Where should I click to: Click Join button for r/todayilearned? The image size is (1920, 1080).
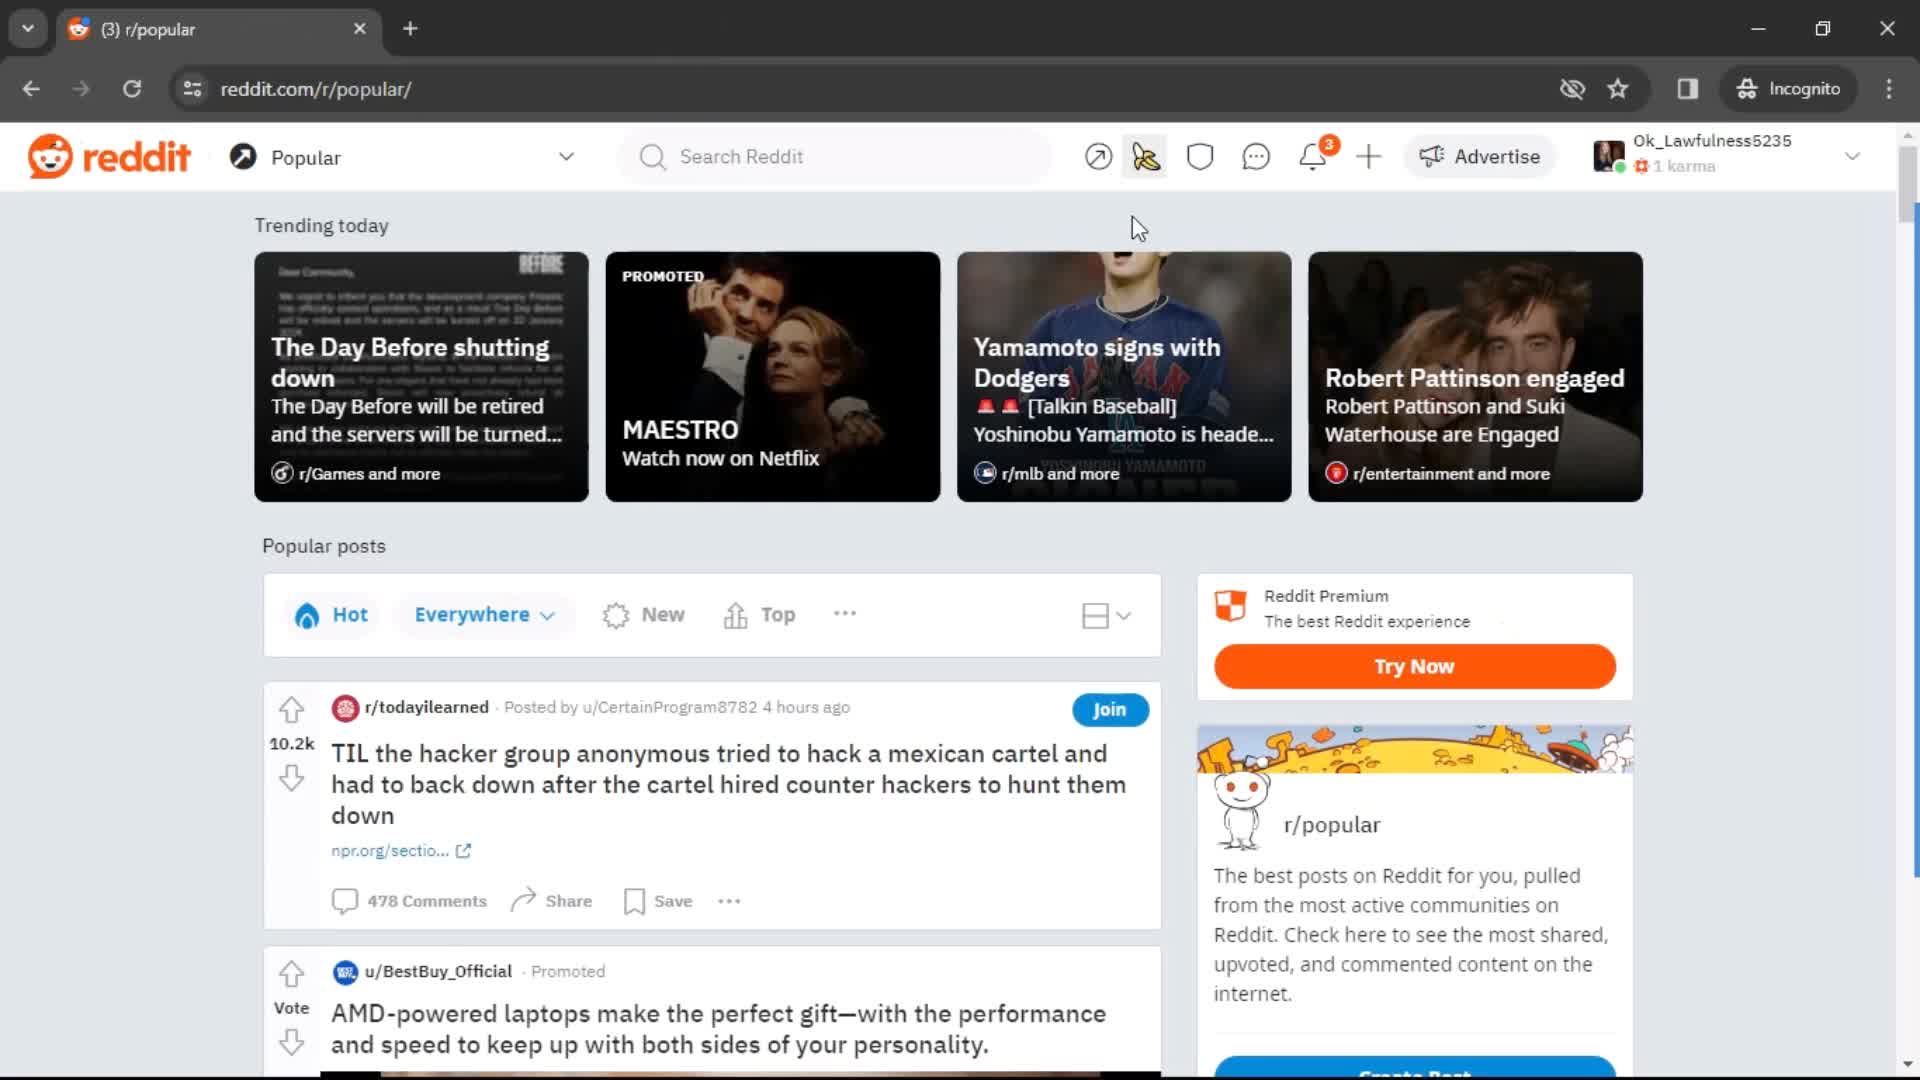click(x=1110, y=709)
